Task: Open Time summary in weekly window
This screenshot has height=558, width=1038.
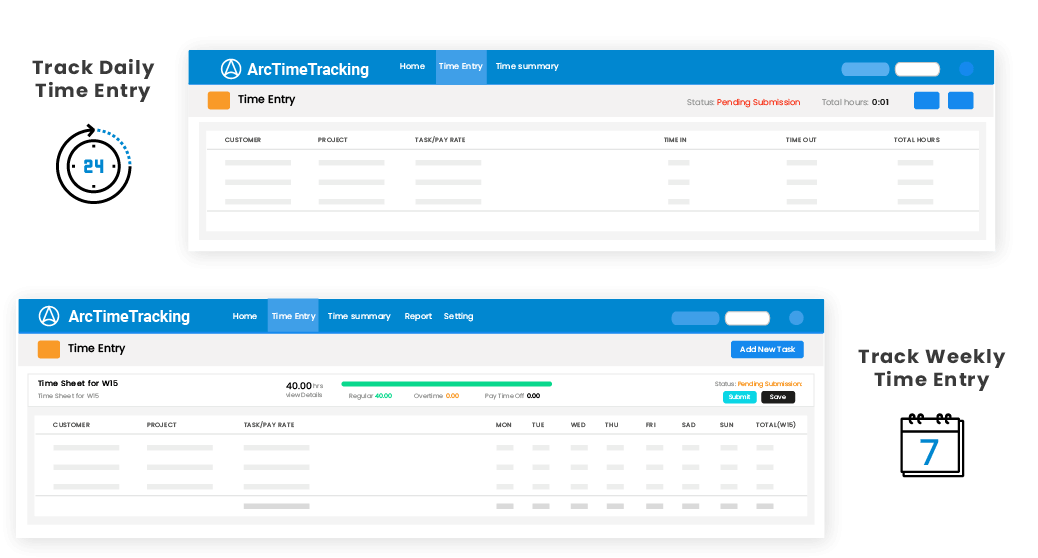Action: point(359,316)
